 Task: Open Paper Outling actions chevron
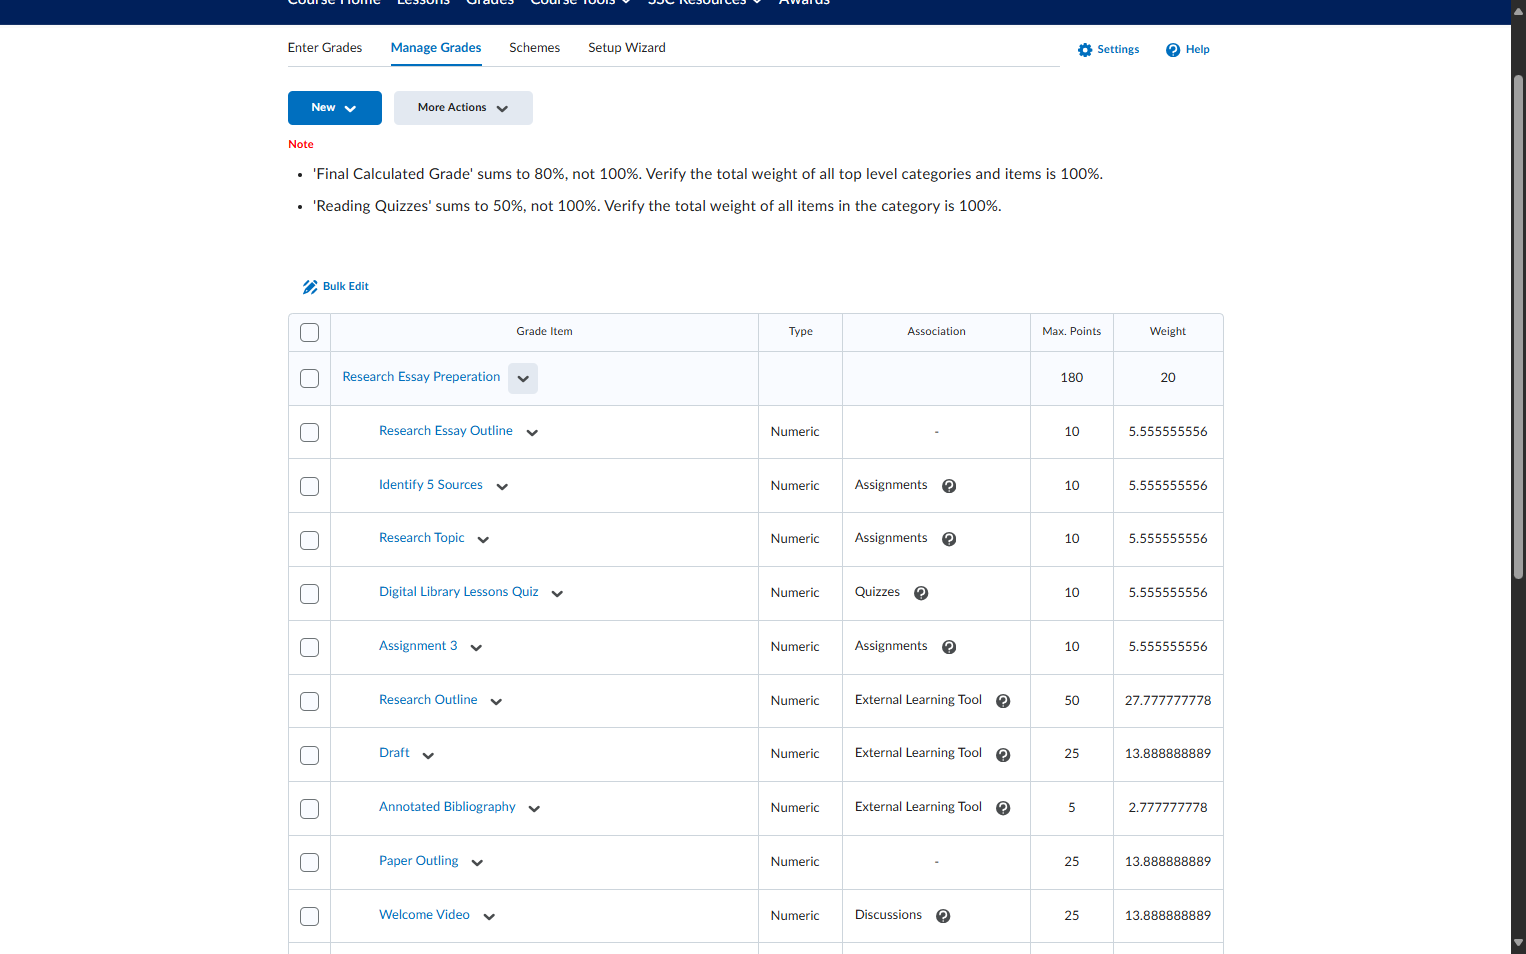[x=477, y=863]
